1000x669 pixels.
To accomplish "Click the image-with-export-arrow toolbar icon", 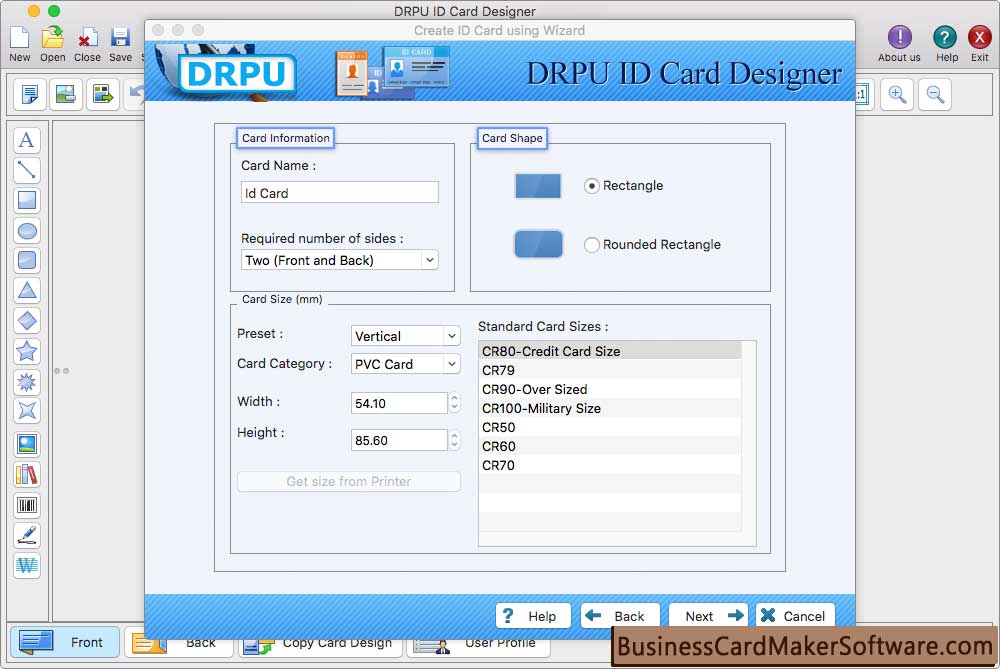I will click(103, 94).
